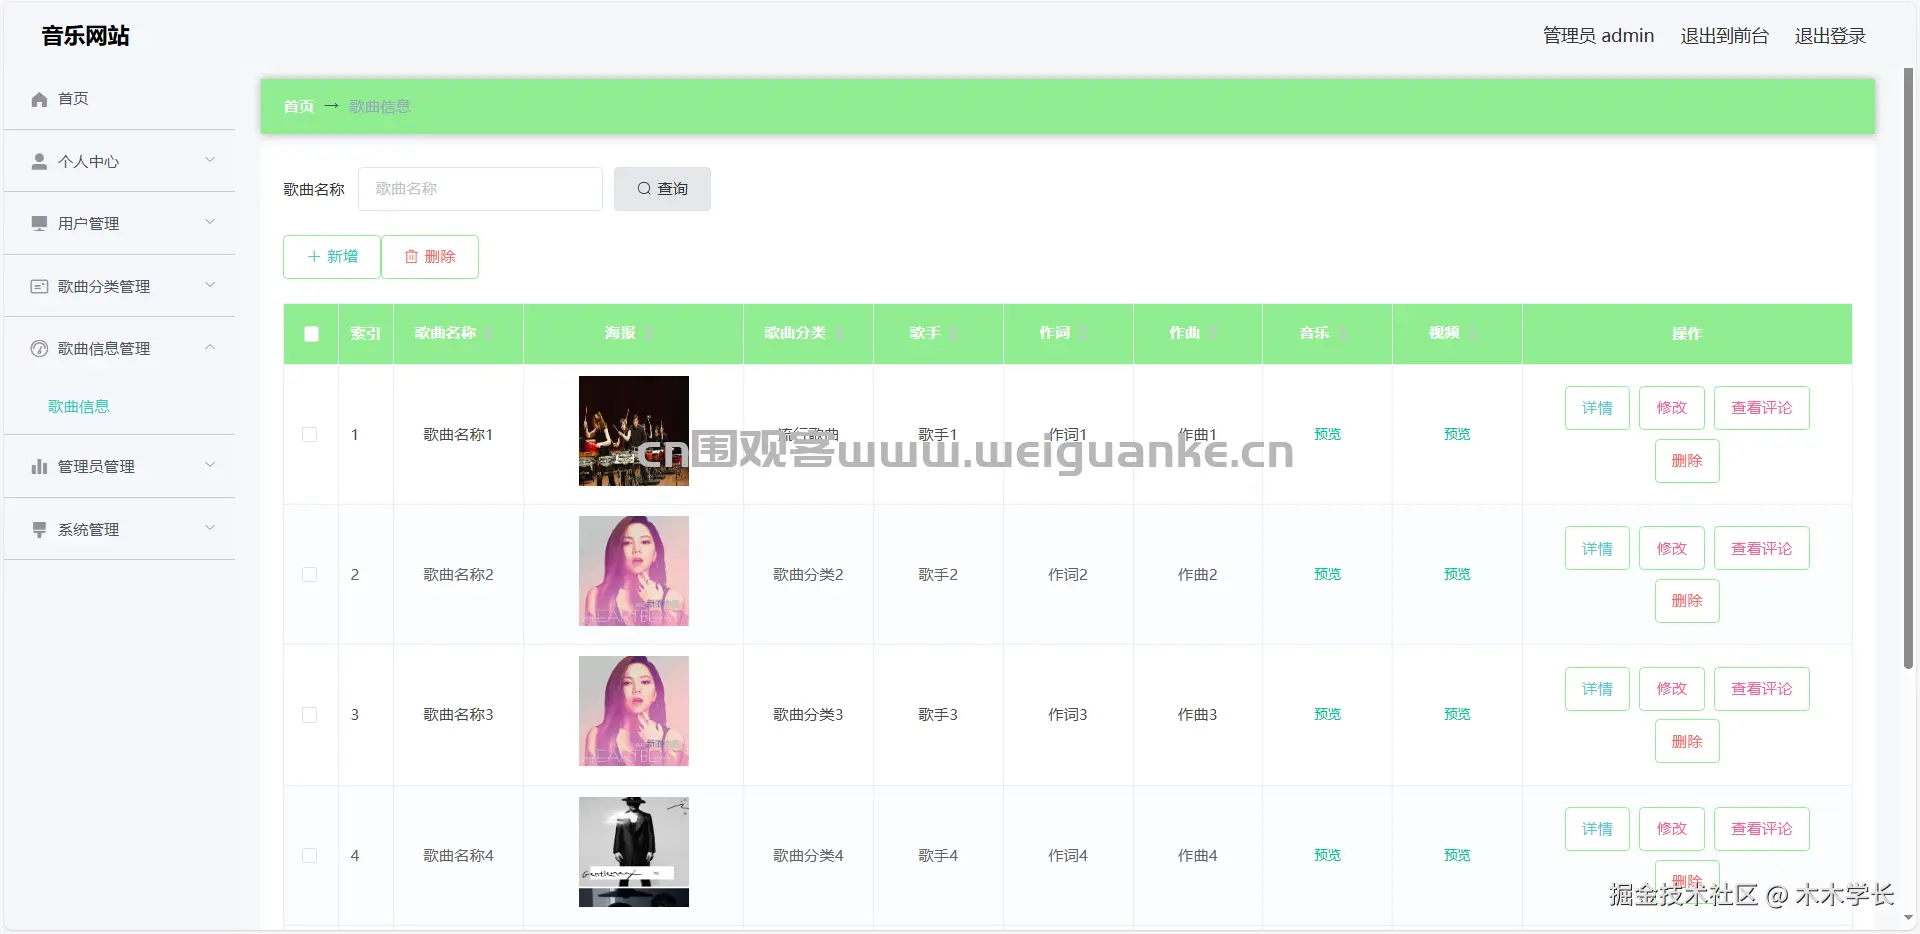
Task: Open 查看评论 for 歌曲名称3
Action: click(x=1762, y=689)
